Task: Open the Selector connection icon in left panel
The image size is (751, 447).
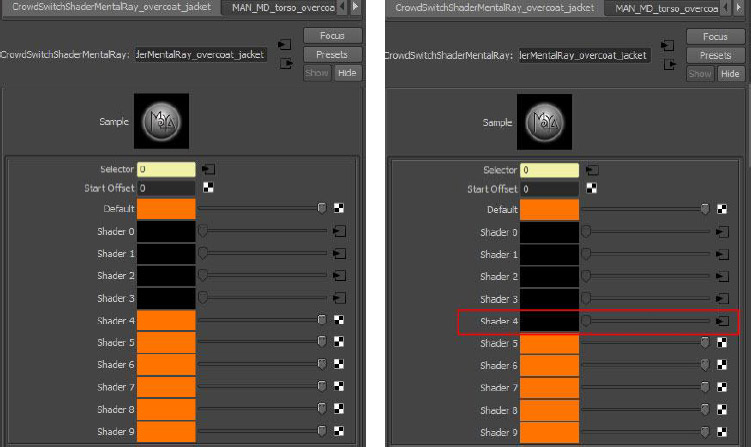Action: tap(208, 169)
